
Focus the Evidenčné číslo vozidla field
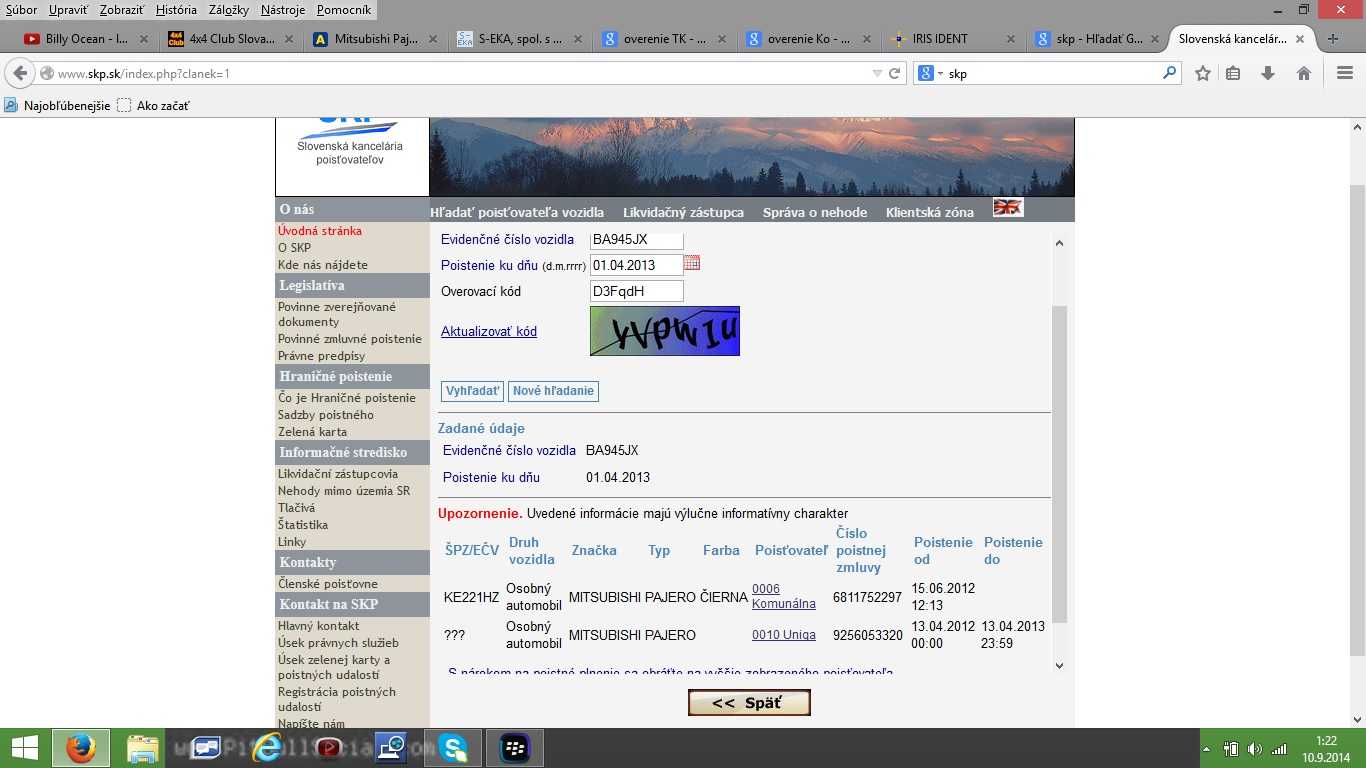tap(637, 240)
